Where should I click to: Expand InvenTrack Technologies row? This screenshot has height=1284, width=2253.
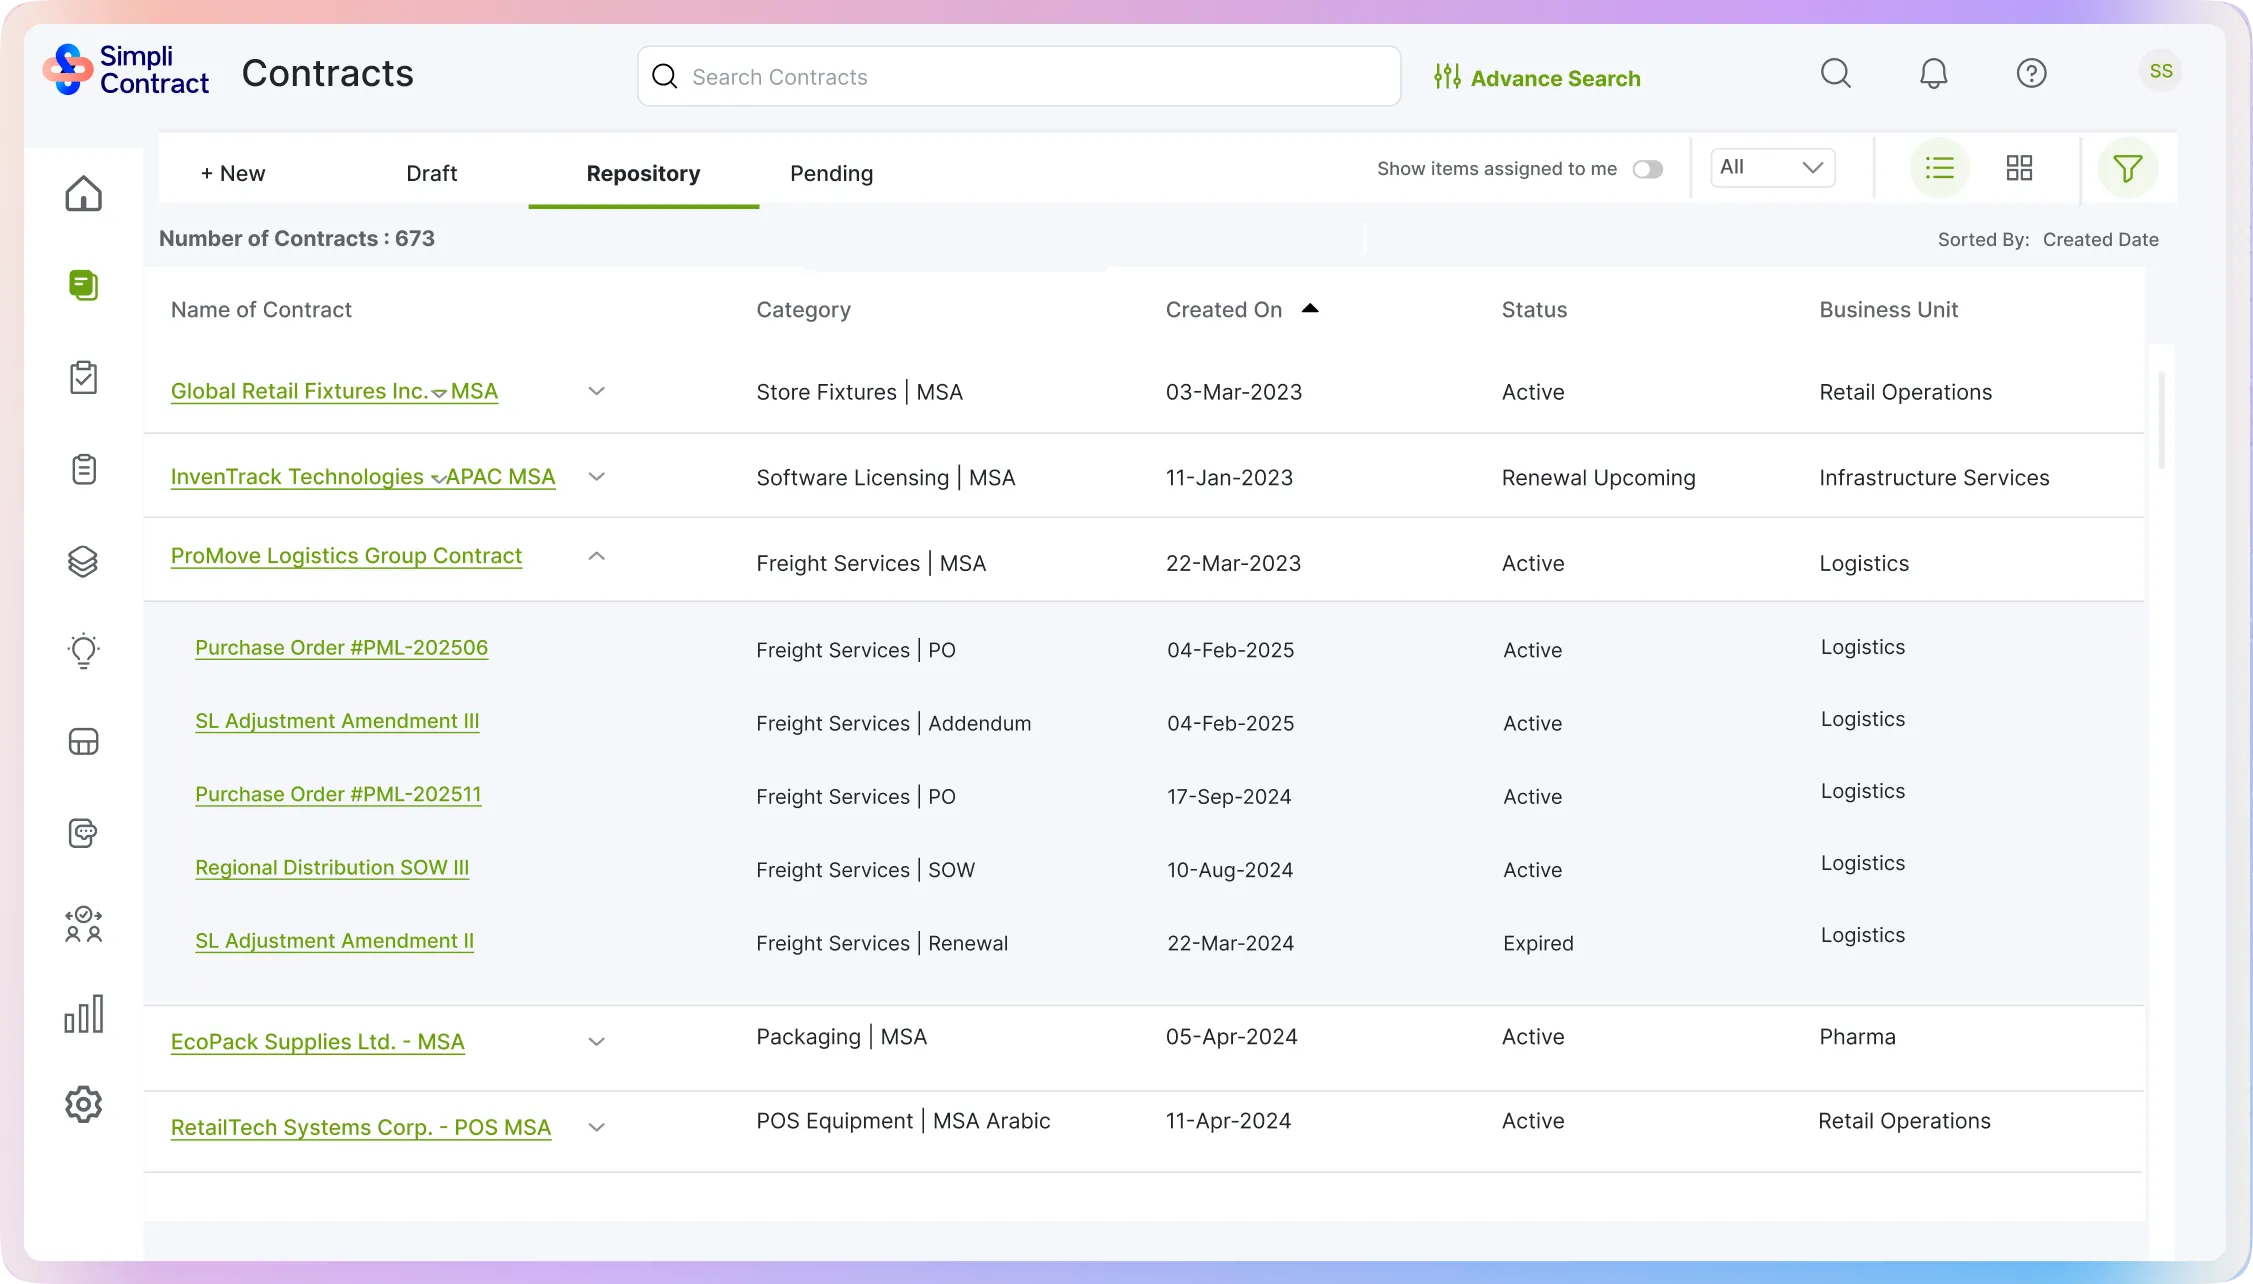click(x=597, y=477)
